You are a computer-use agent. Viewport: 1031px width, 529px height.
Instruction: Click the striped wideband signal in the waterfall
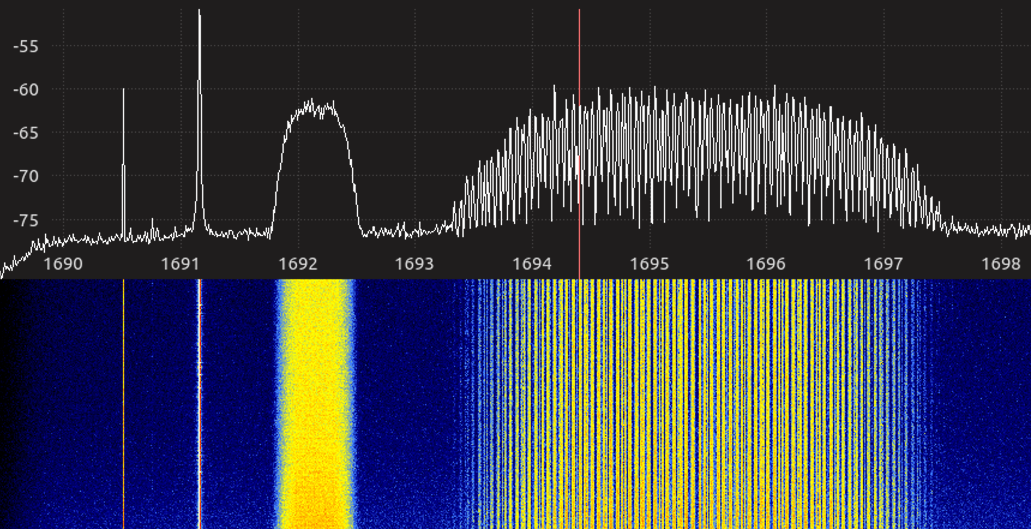697,404
